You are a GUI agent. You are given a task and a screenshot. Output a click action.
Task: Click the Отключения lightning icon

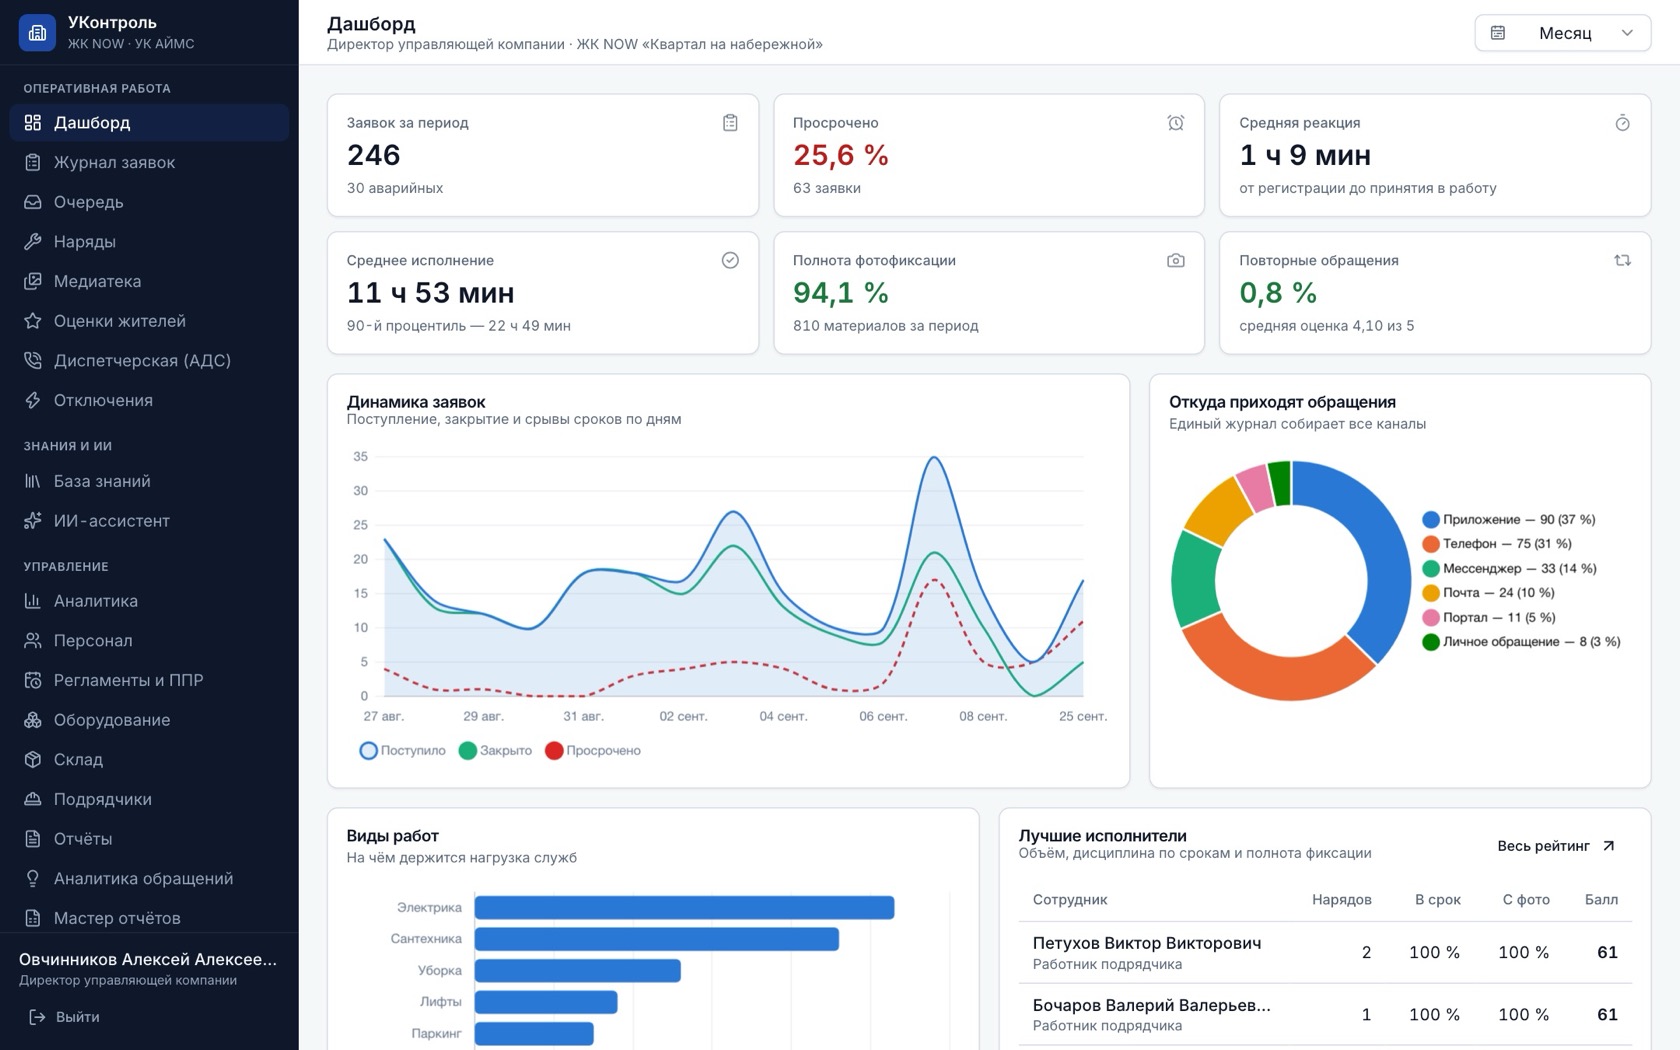33,400
